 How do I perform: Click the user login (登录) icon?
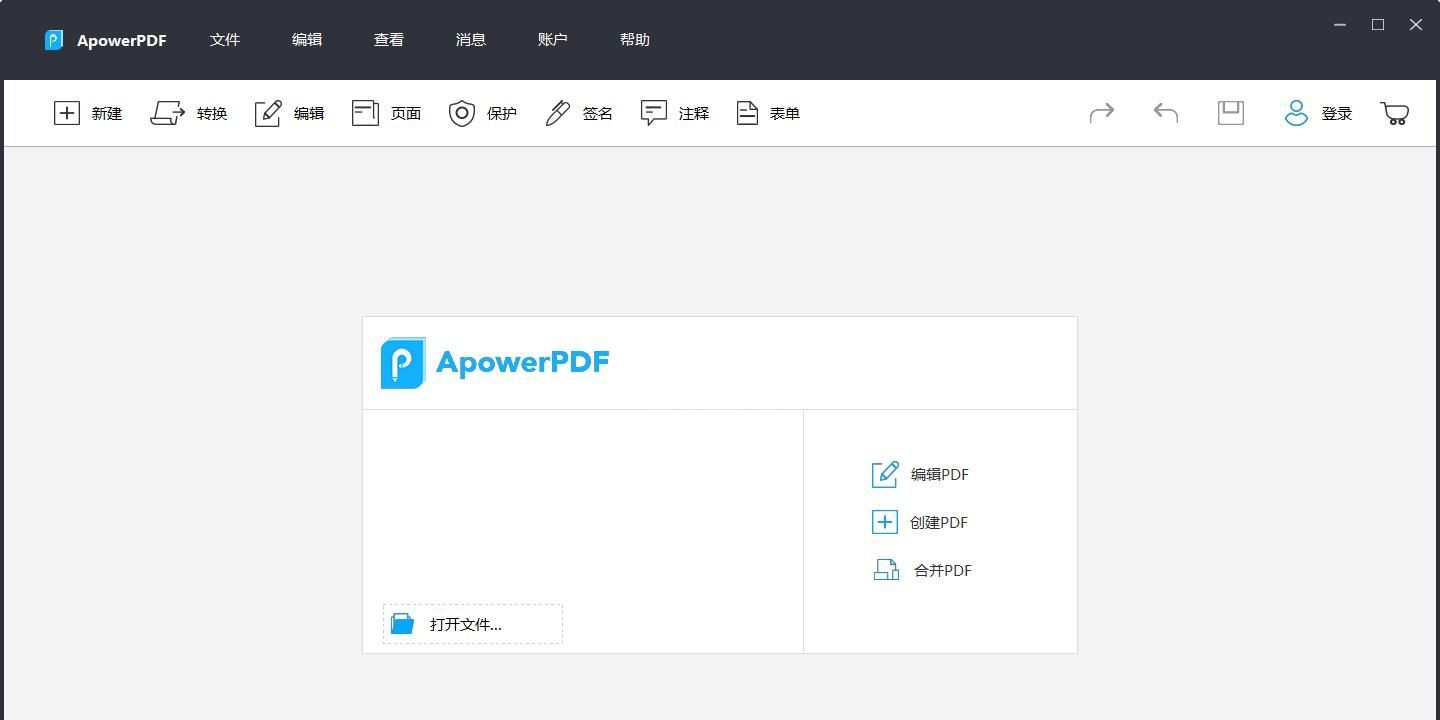pyautogui.click(x=1296, y=113)
